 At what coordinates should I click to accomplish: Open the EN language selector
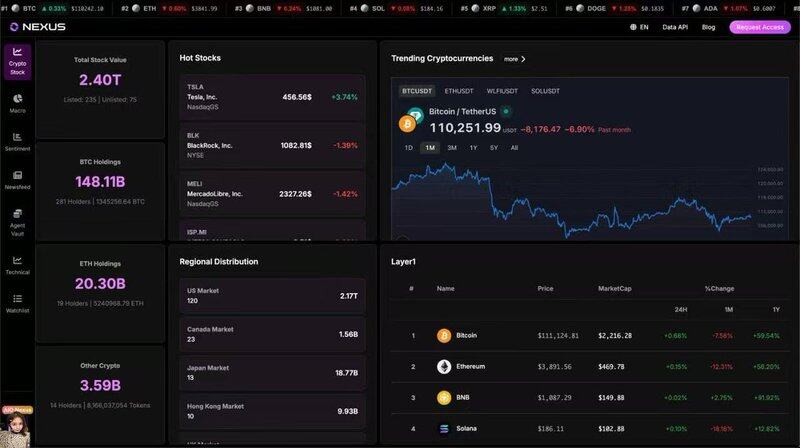tap(639, 27)
